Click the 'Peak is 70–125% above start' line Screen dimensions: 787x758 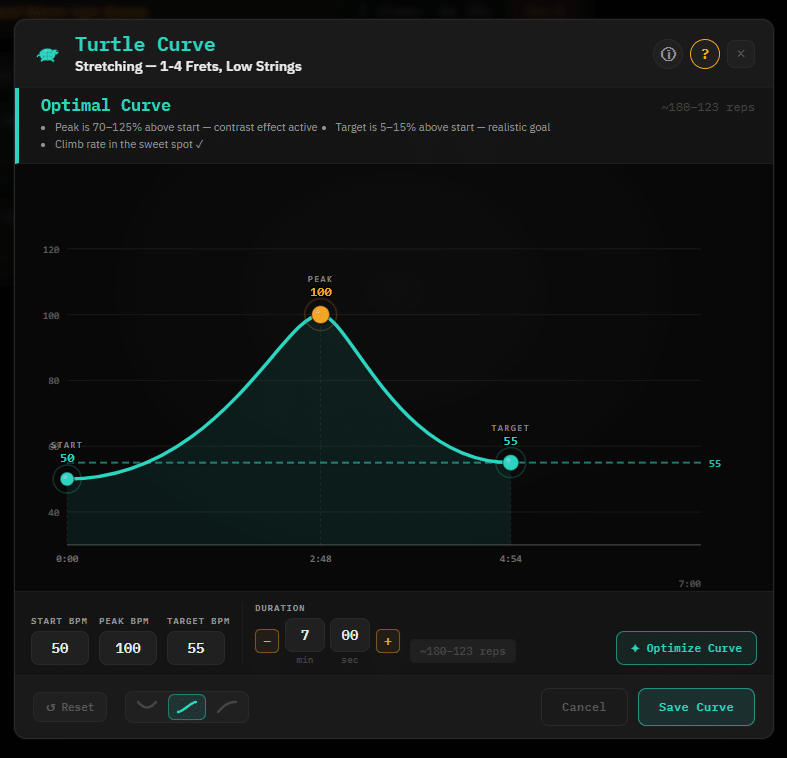[x=186, y=128]
